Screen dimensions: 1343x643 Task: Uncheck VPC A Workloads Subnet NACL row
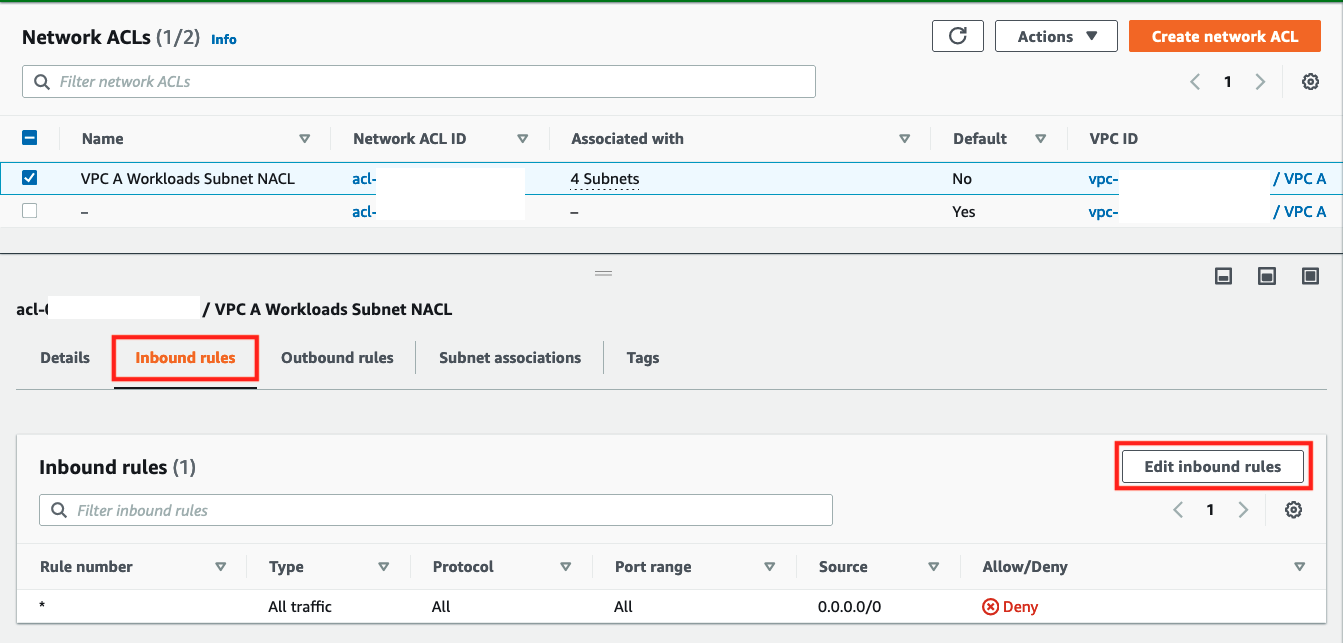coord(30,178)
